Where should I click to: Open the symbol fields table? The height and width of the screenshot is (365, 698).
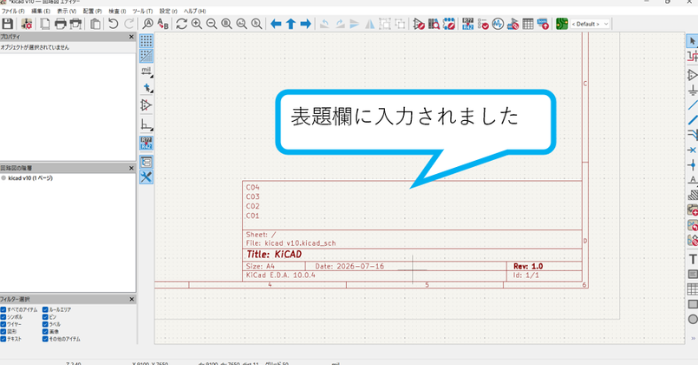coord(528,24)
